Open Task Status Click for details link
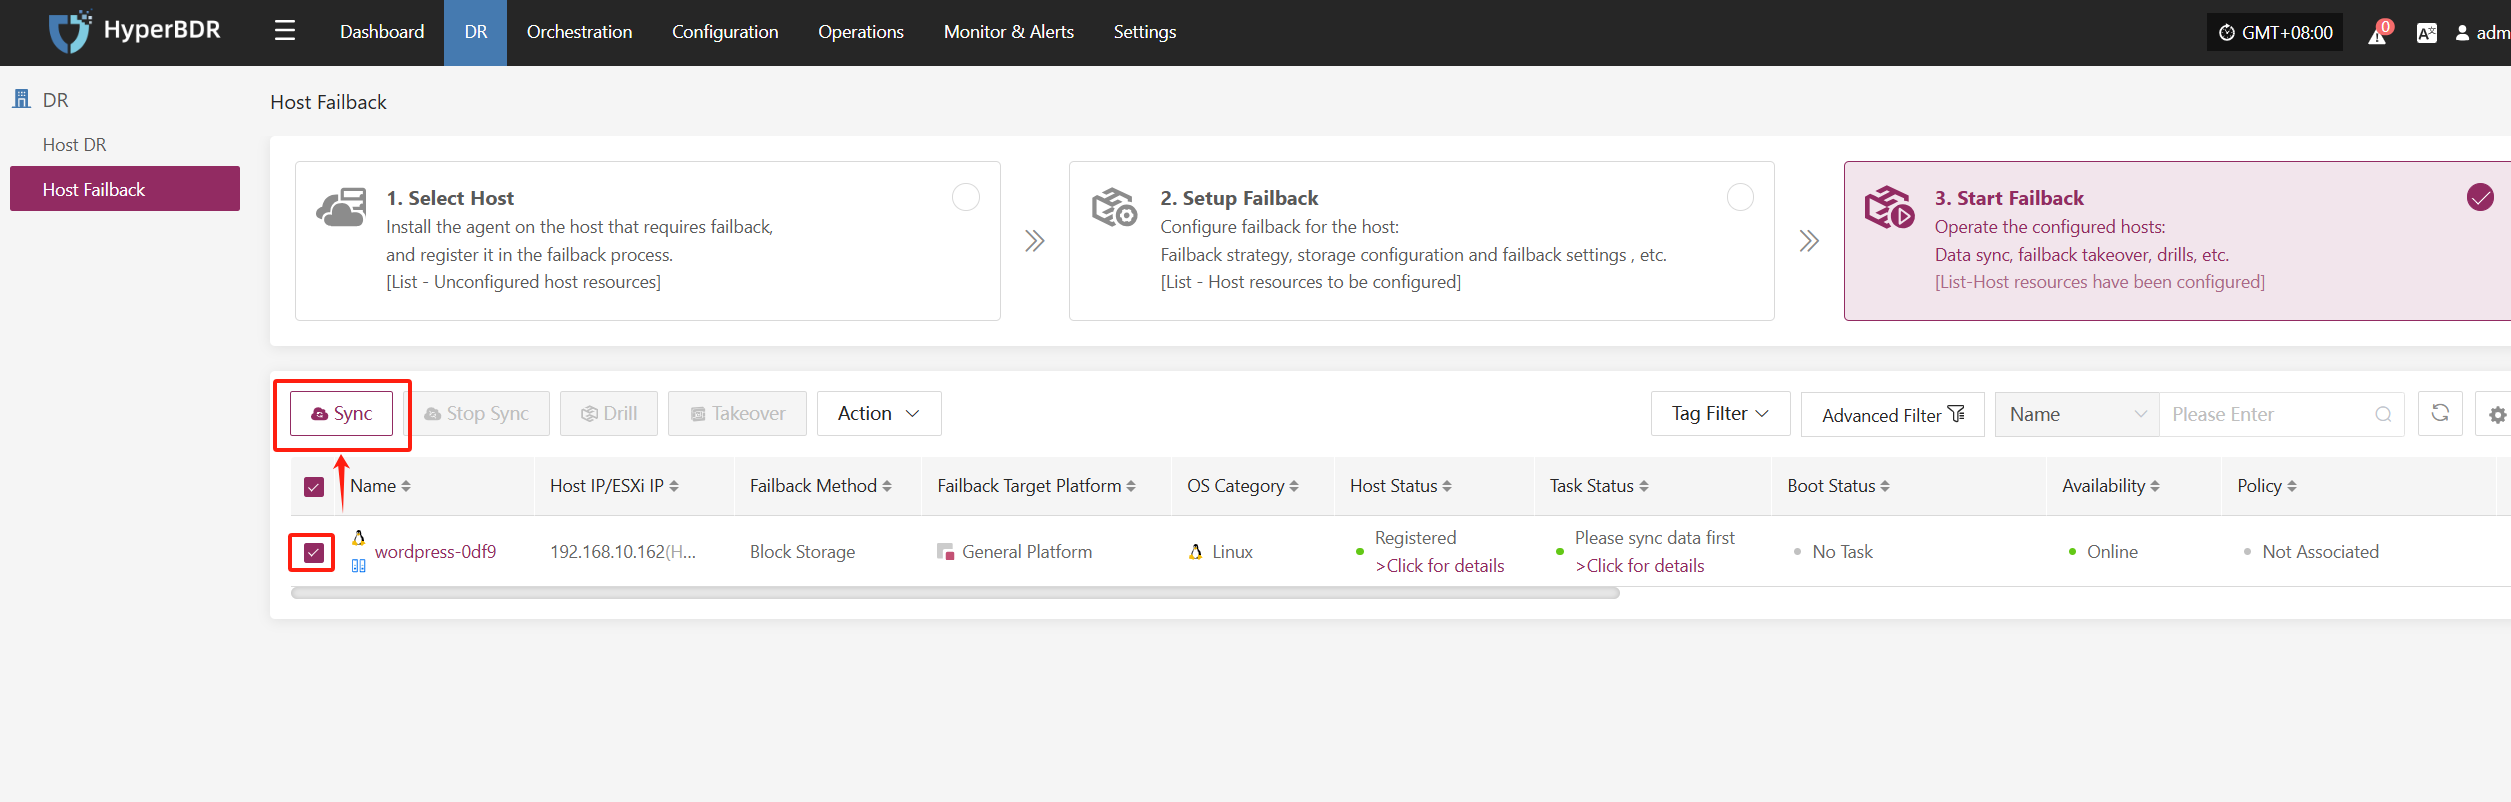The height and width of the screenshot is (802, 2511). pyautogui.click(x=1640, y=566)
